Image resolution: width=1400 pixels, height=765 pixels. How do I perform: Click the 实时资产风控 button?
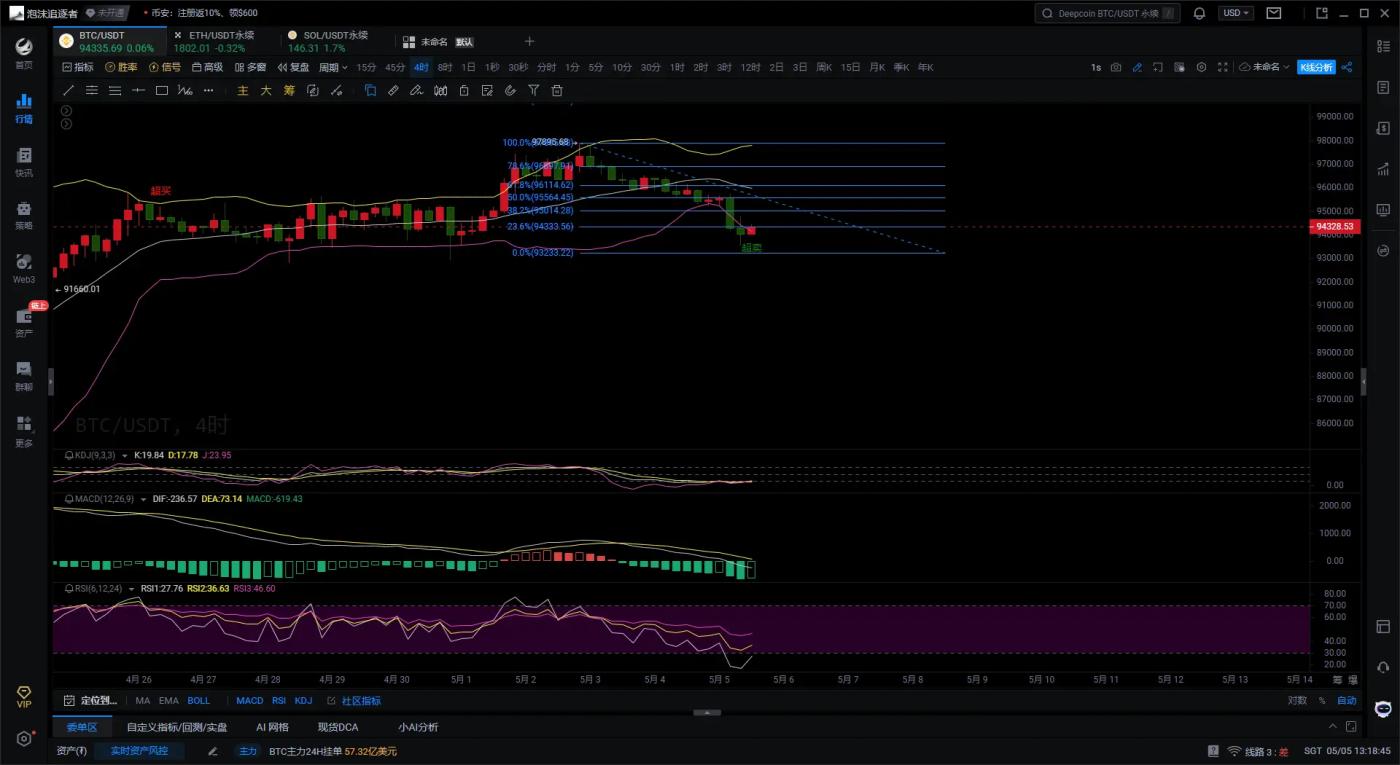point(139,751)
